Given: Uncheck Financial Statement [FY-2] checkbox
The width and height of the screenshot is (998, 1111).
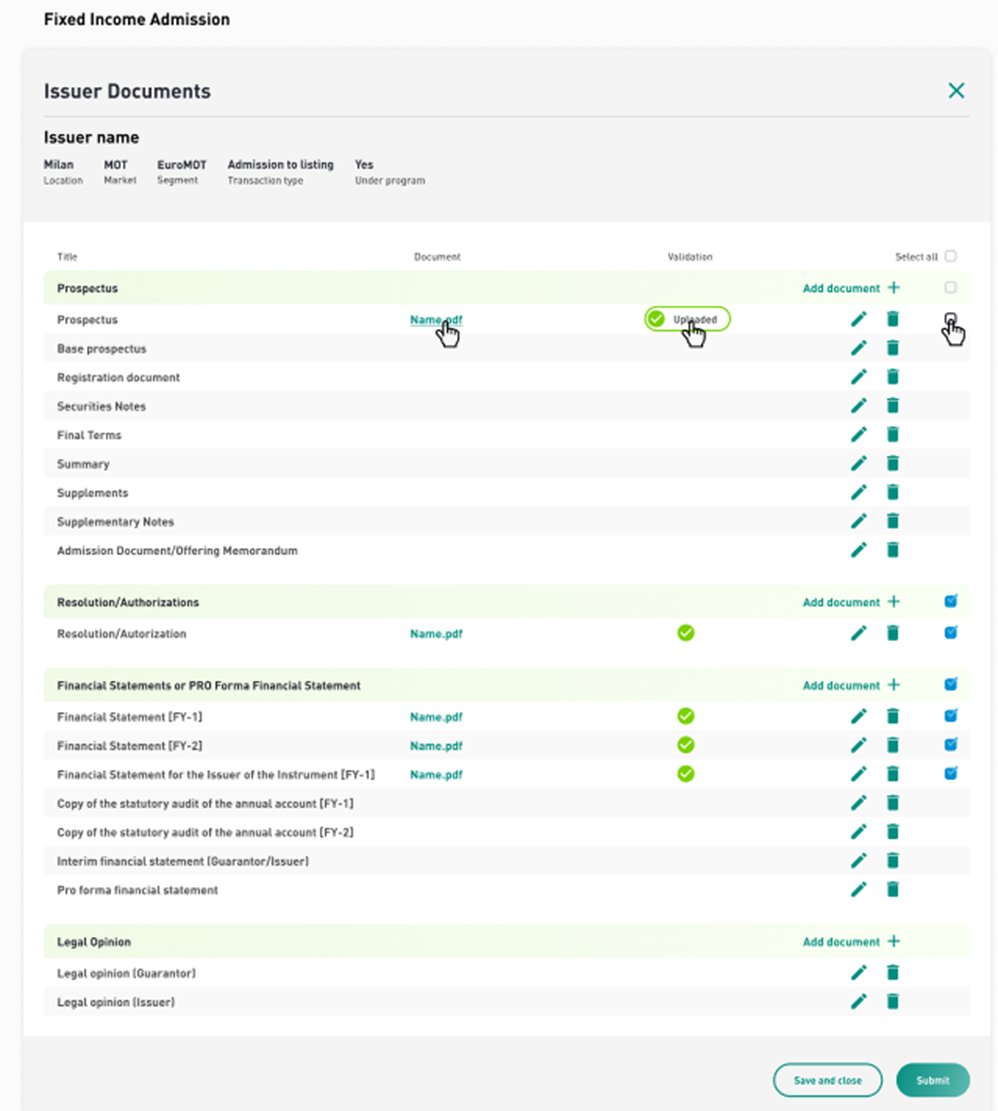Looking at the screenshot, I should 951,745.
